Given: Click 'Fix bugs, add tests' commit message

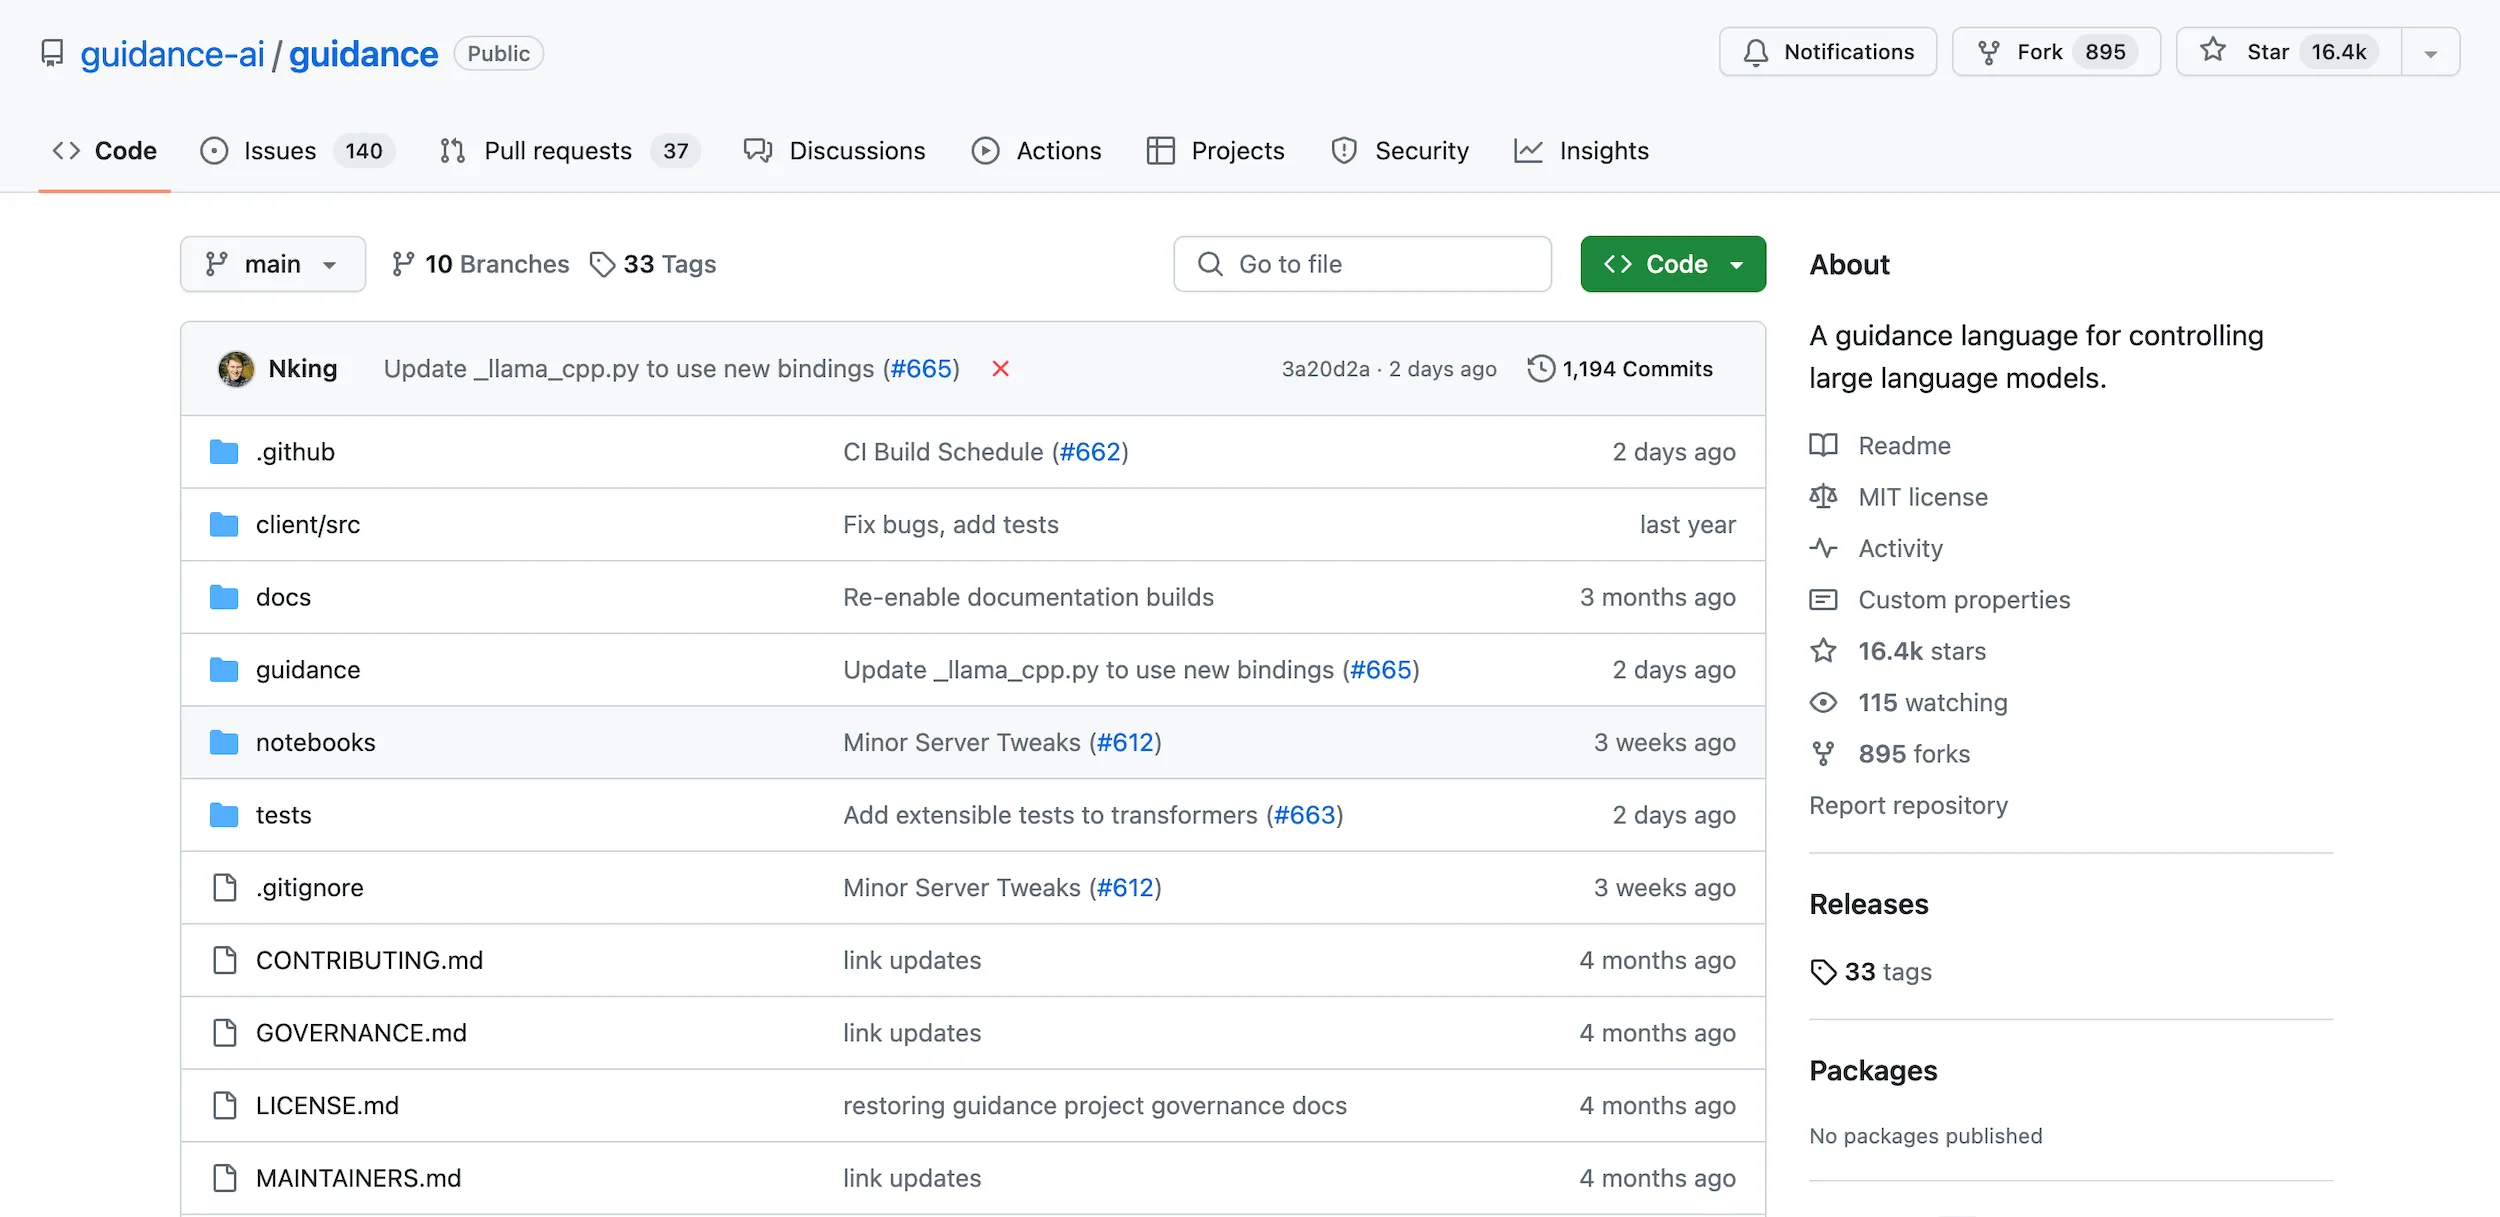Looking at the screenshot, I should tap(951, 525).
